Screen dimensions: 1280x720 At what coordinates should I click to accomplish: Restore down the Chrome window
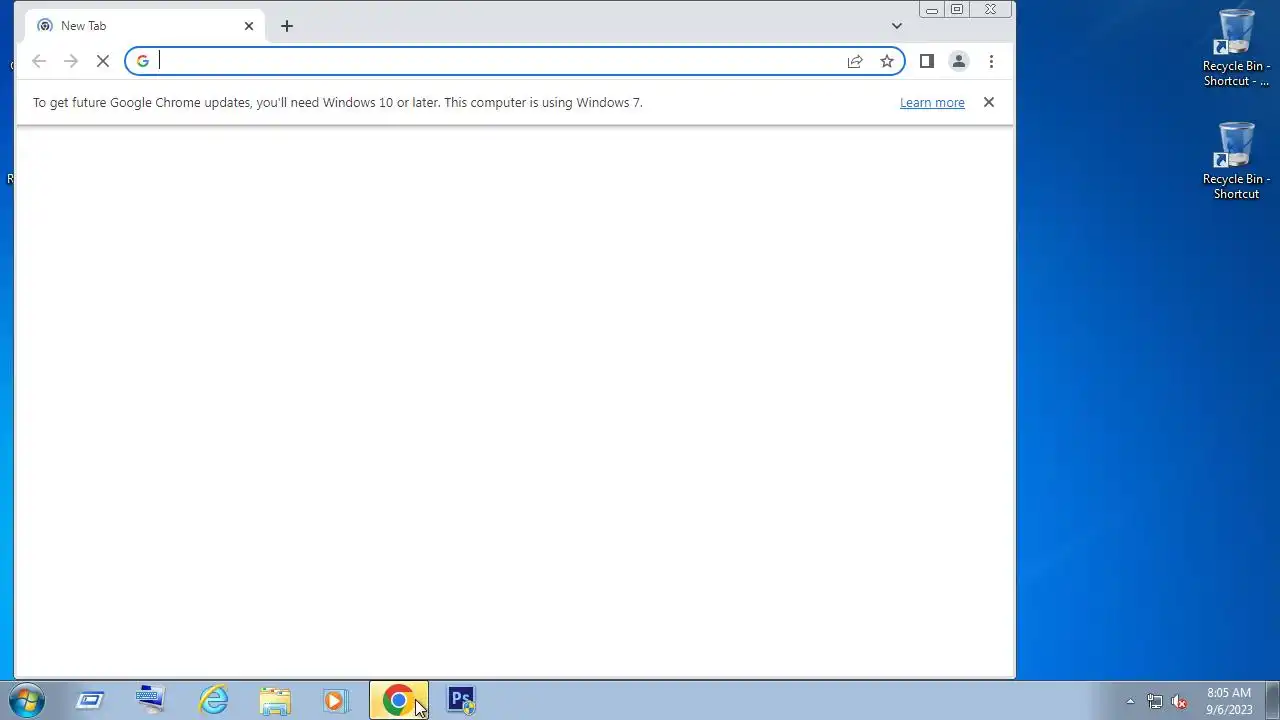957,10
